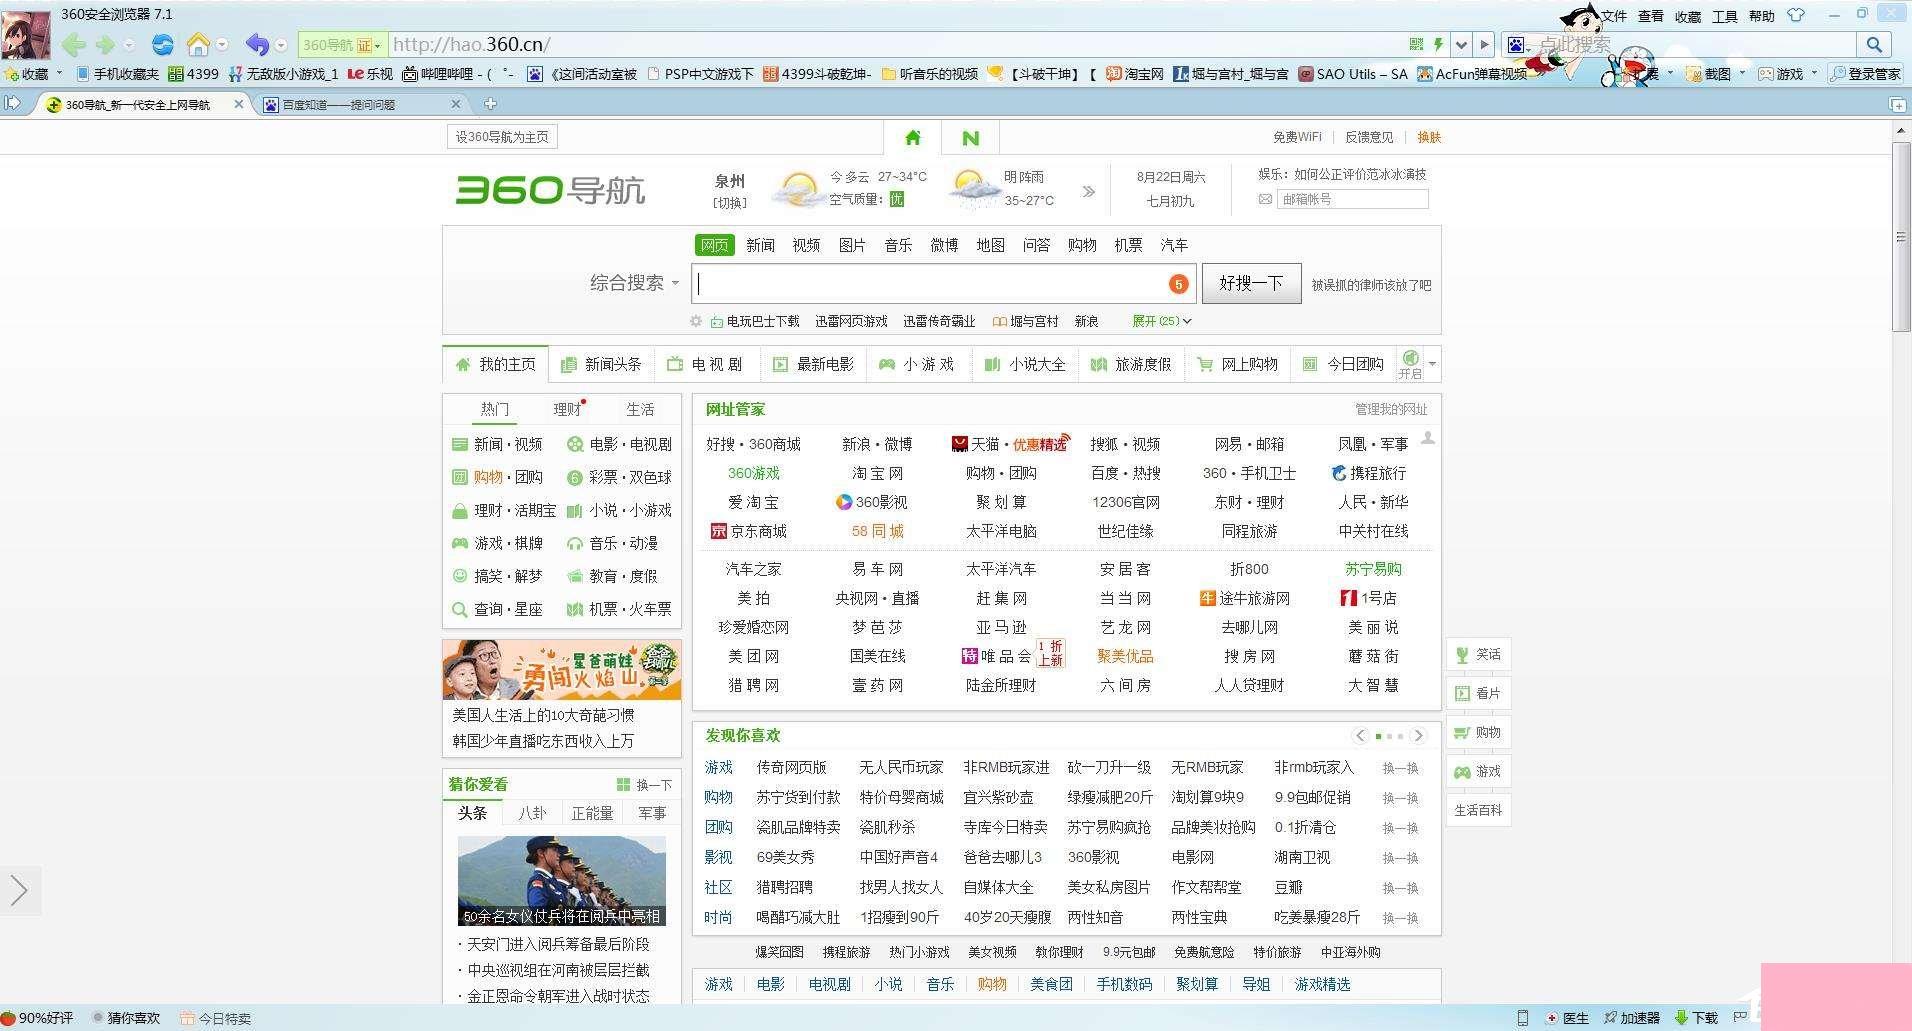The height and width of the screenshot is (1031, 1912).
Task: Open the 查看 menu
Action: 1651,16
